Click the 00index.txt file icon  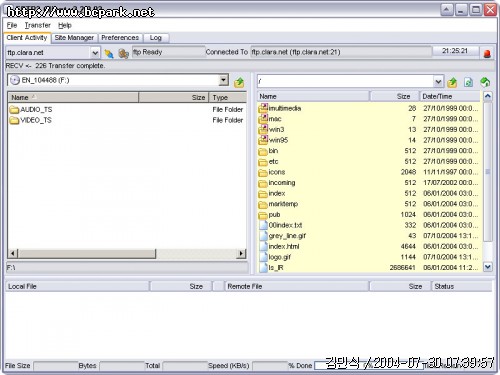click(x=264, y=225)
